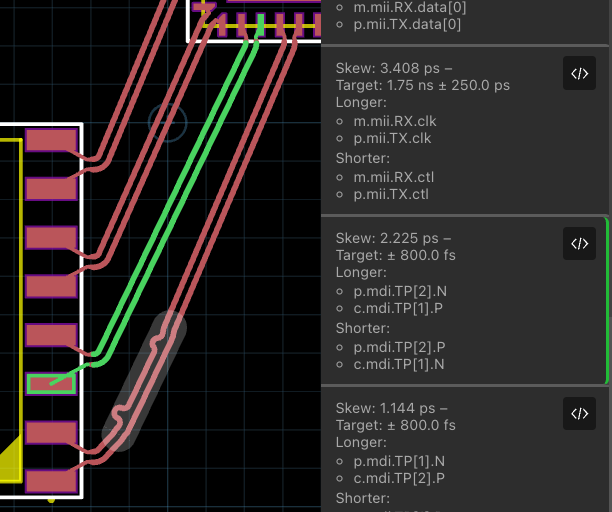Image resolution: width=612 pixels, height=512 pixels.
Task: Select c.mdi.TP[2].P in last card
Action: 399,476
